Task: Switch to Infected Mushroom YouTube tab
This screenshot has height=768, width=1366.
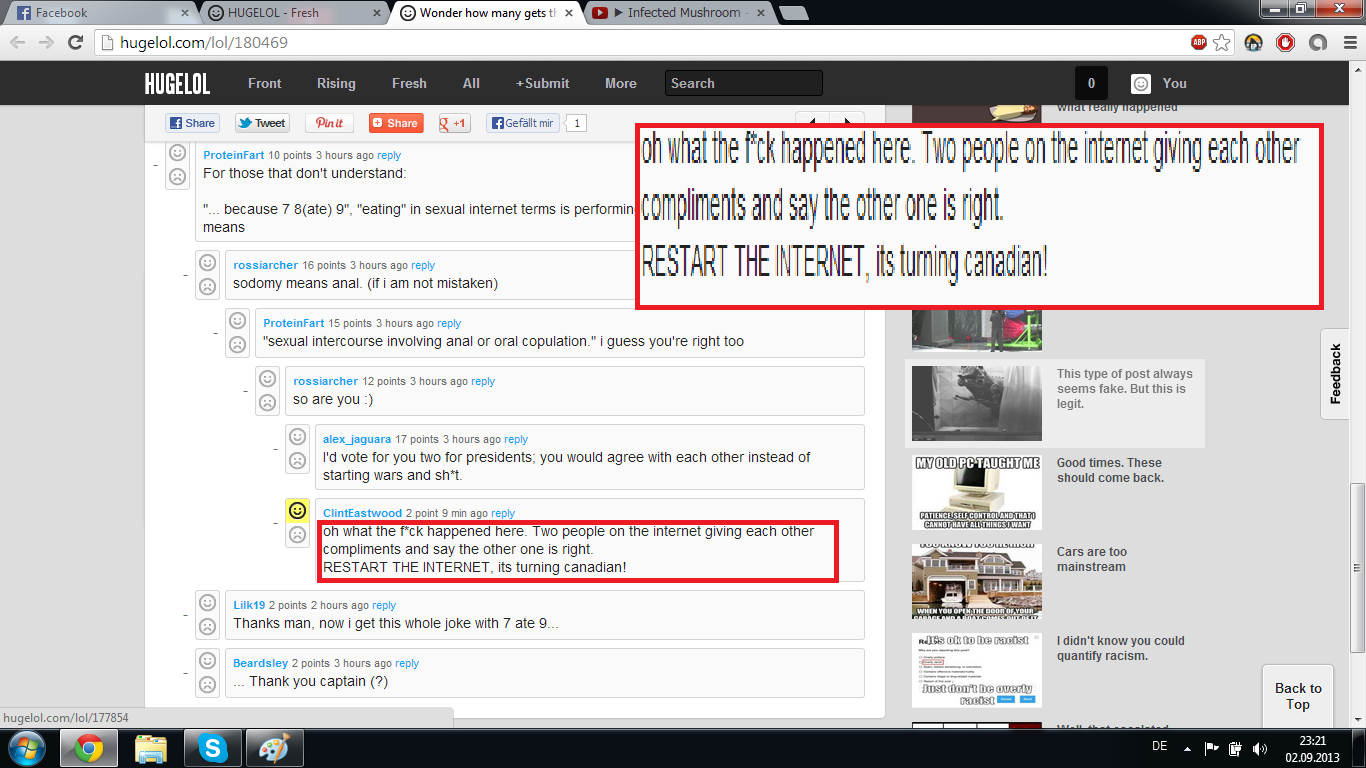Action: point(675,13)
